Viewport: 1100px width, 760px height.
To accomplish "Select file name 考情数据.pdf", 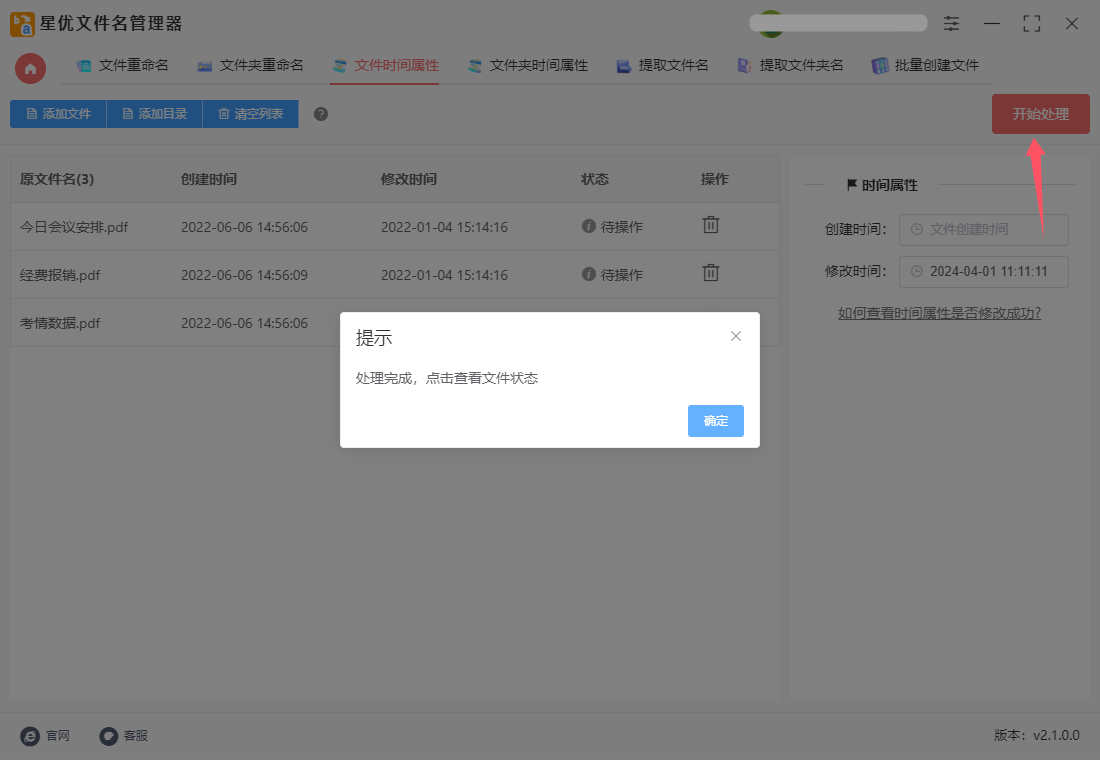I will point(60,323).
